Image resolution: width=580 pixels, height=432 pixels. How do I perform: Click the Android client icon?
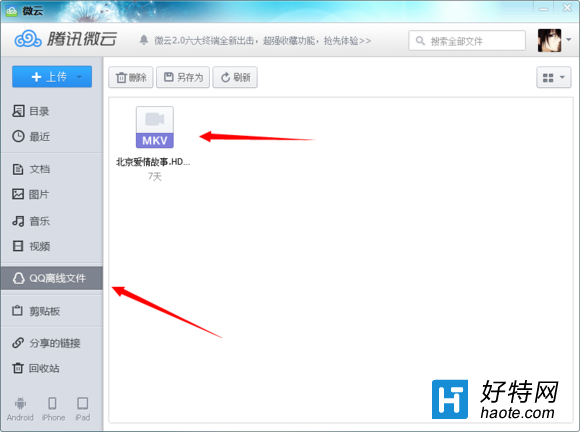pos(20,409)
